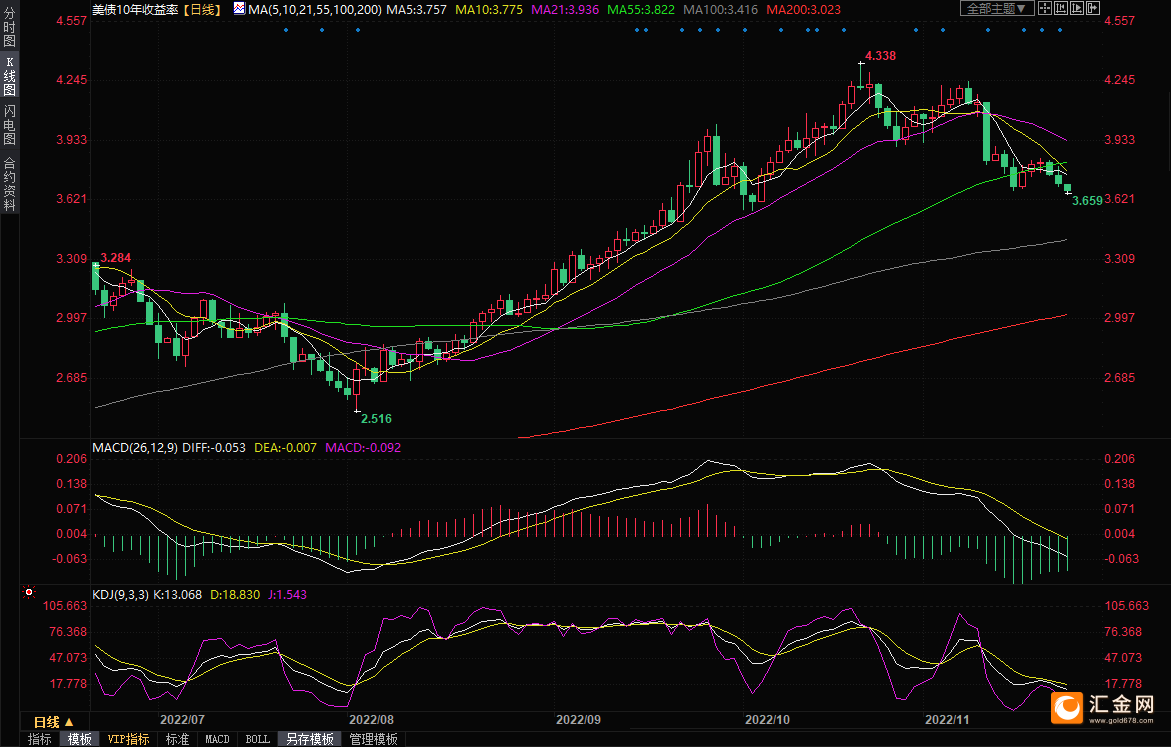Click the shift-chart-right icon
1171x747 pixels.
[1093, 8]
